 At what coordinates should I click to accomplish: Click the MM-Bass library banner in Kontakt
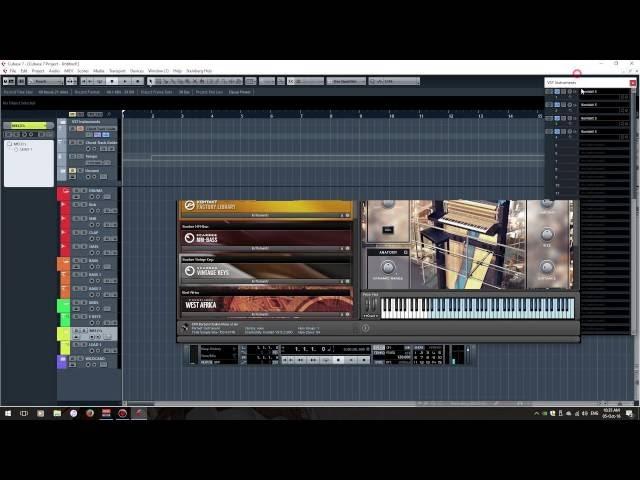coord(266,238)
